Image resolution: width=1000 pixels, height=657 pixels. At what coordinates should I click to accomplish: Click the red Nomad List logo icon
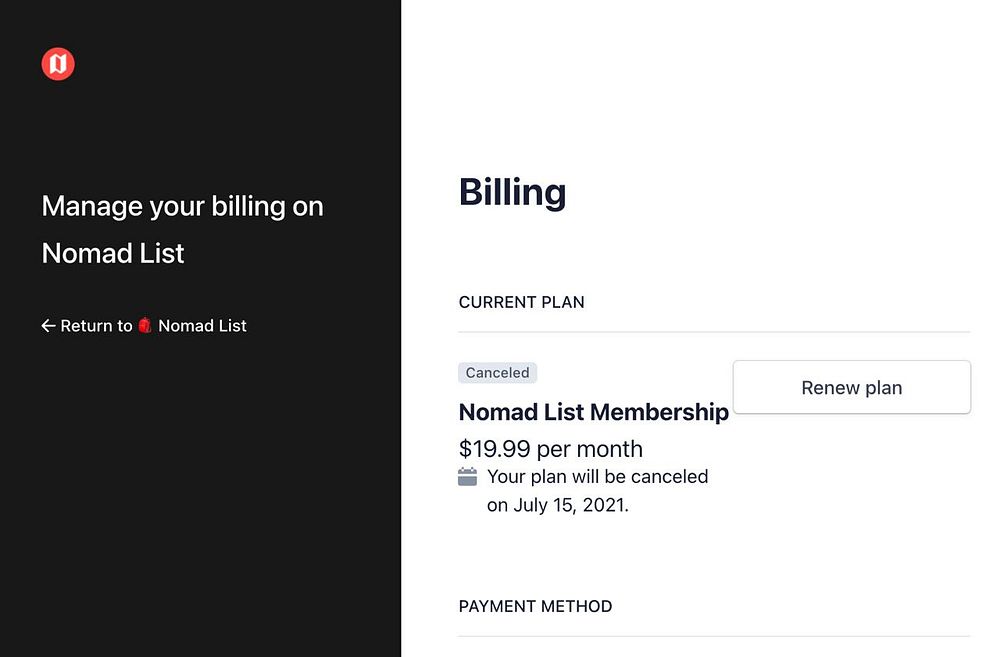(58, 64)
